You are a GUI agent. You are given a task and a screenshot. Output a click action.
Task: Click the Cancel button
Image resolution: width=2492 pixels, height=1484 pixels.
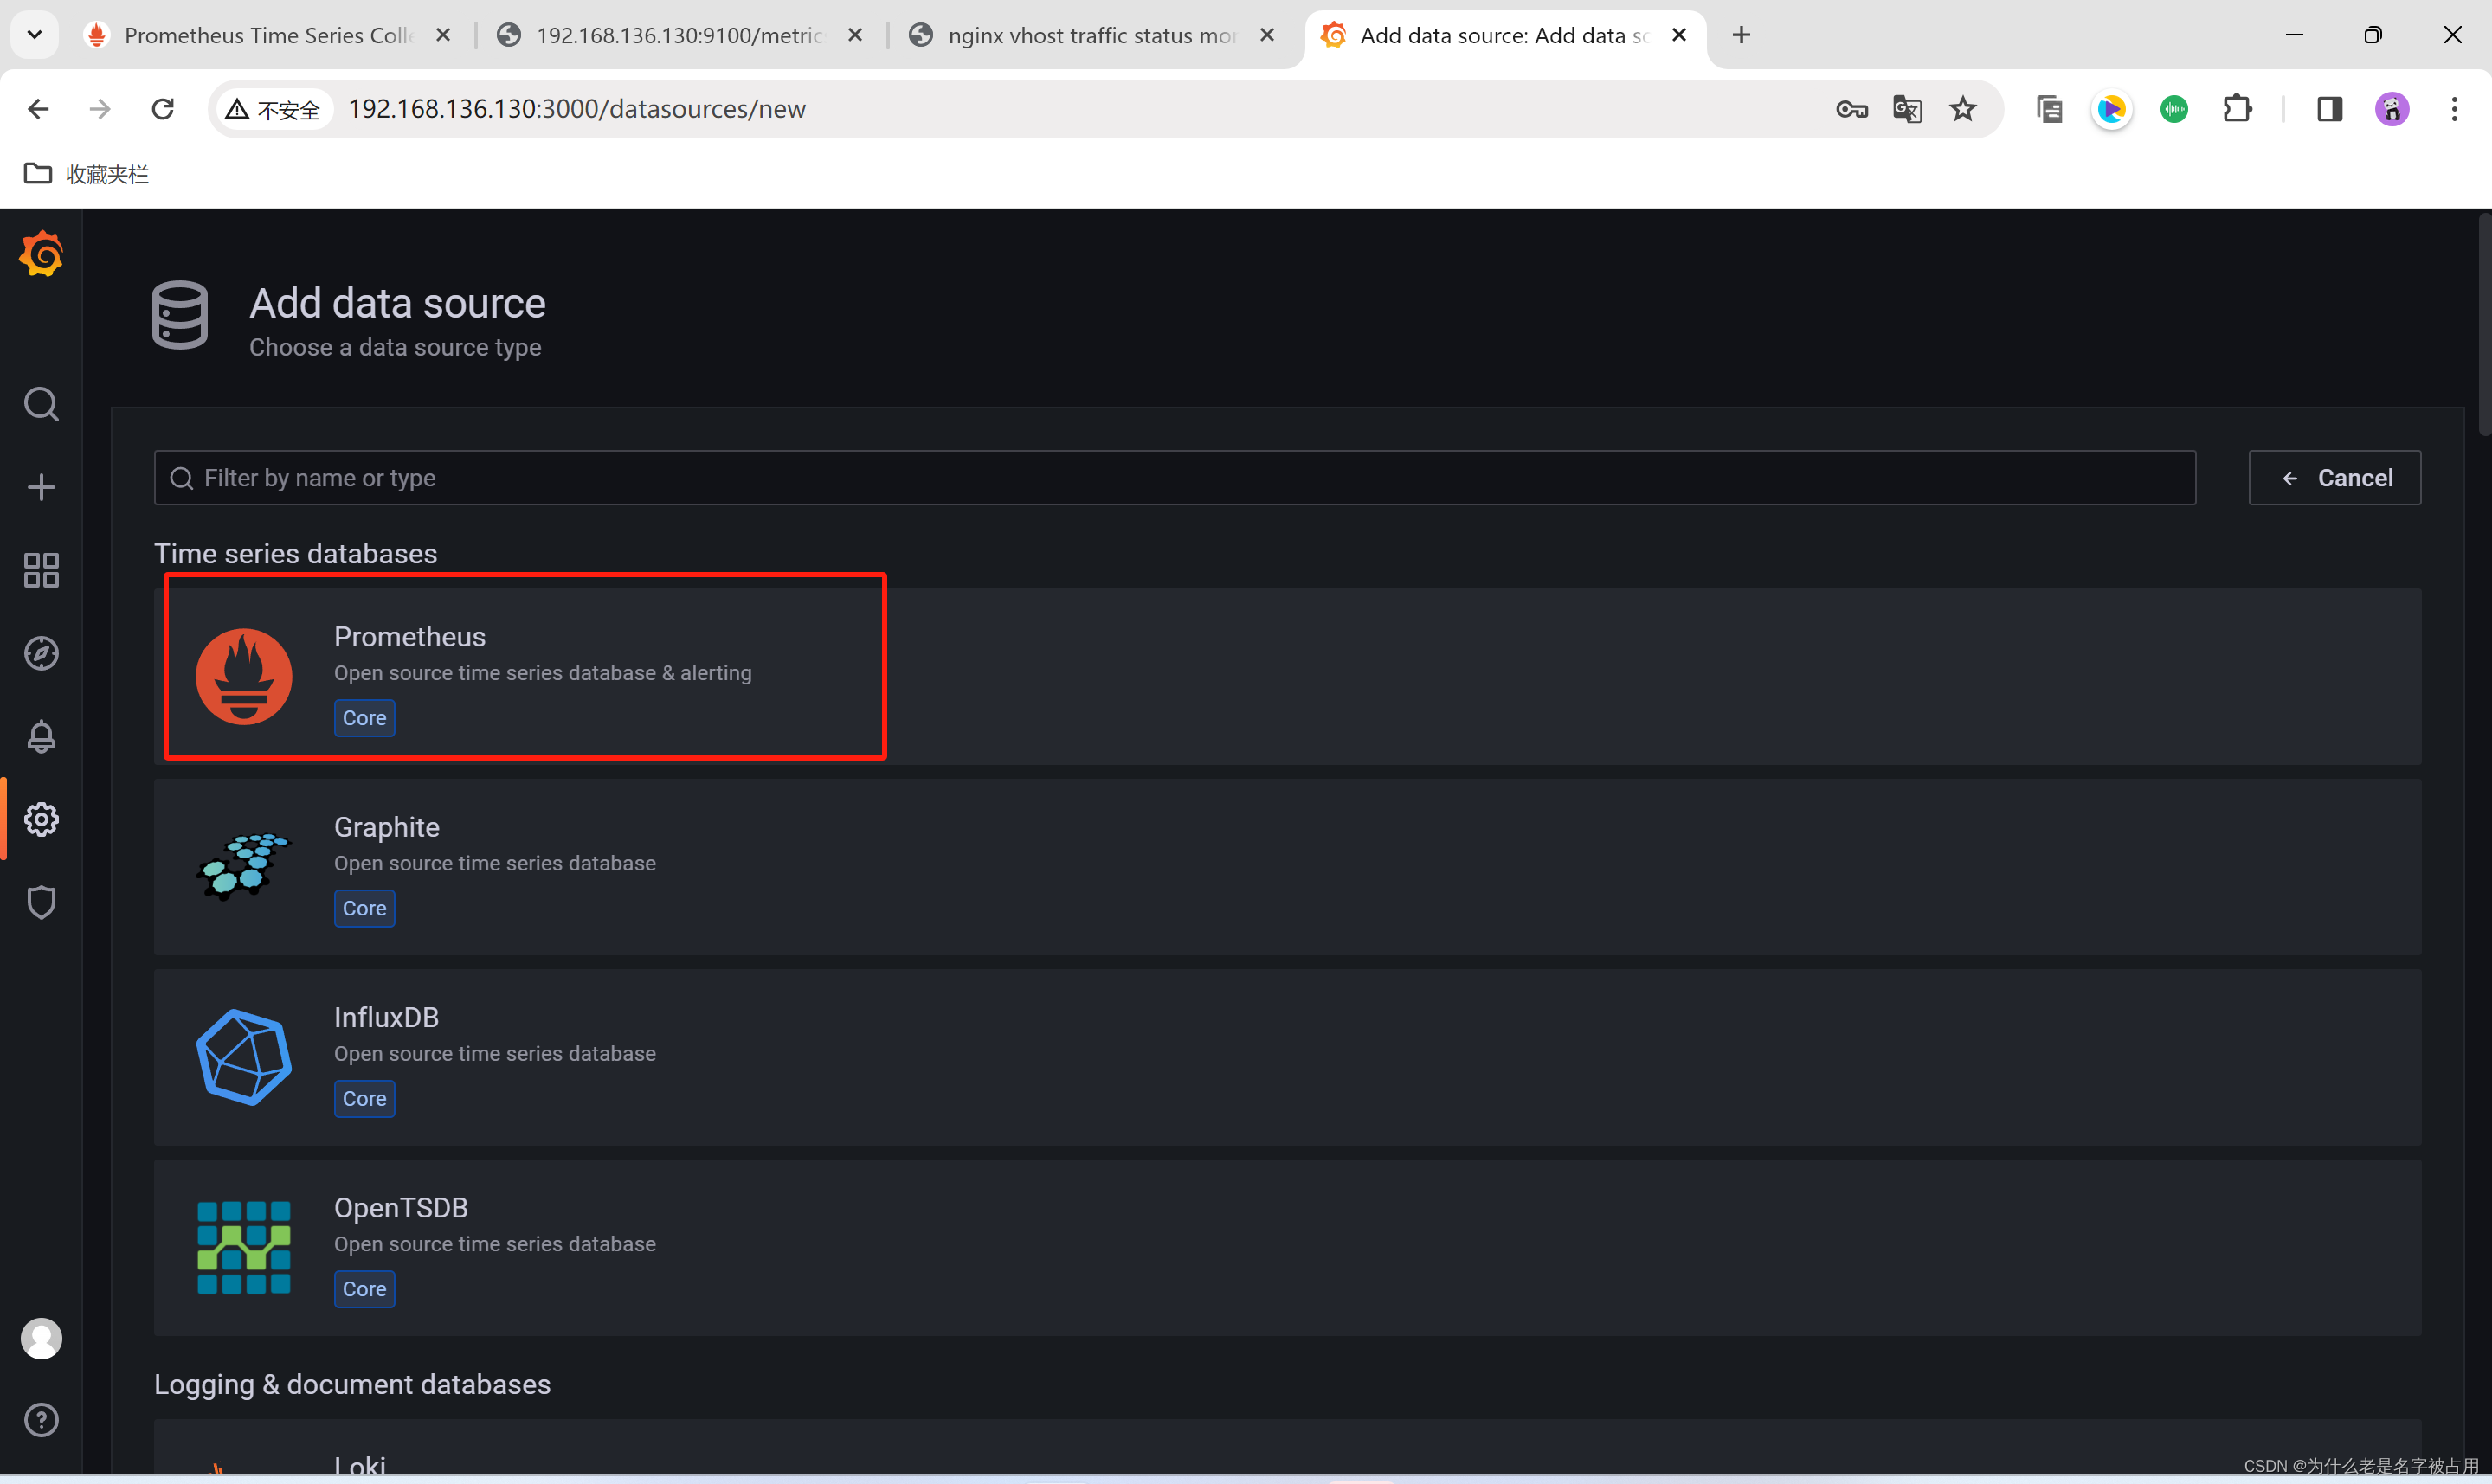(x=2334, y=478)
